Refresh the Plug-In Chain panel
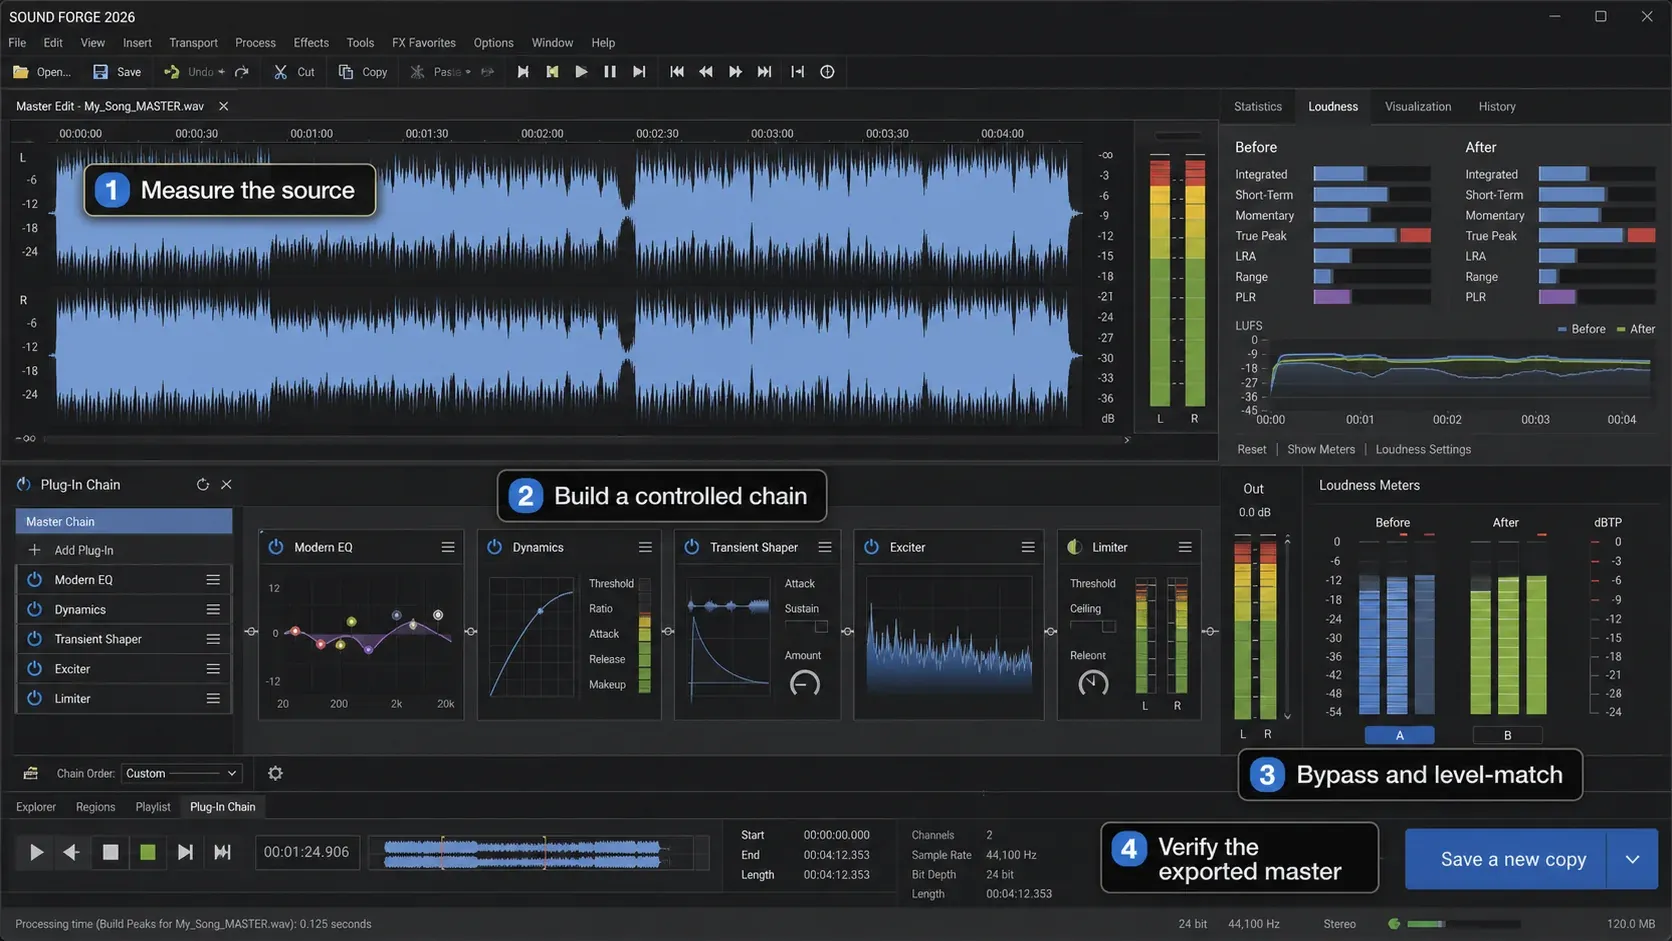Image resolution: width=1672 pixels, height=941 pixels. [x=203, y=484]
